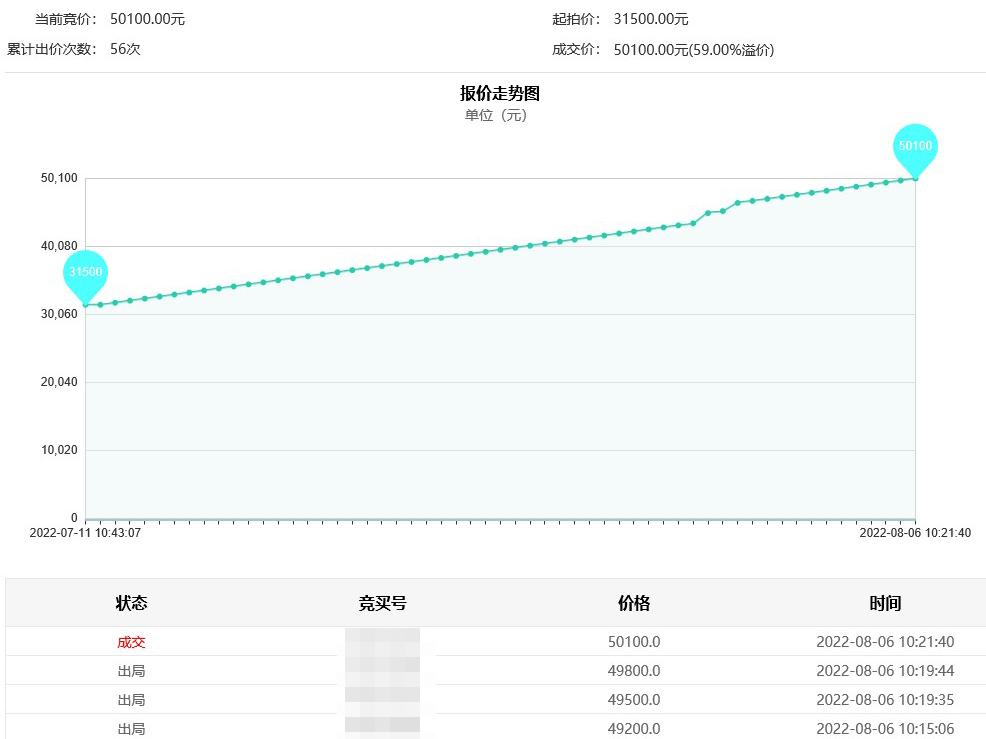Viewport: 986px width, 739px height.
Task: Click the 50100 pin marker on the chart
Action: coord(915,146)
